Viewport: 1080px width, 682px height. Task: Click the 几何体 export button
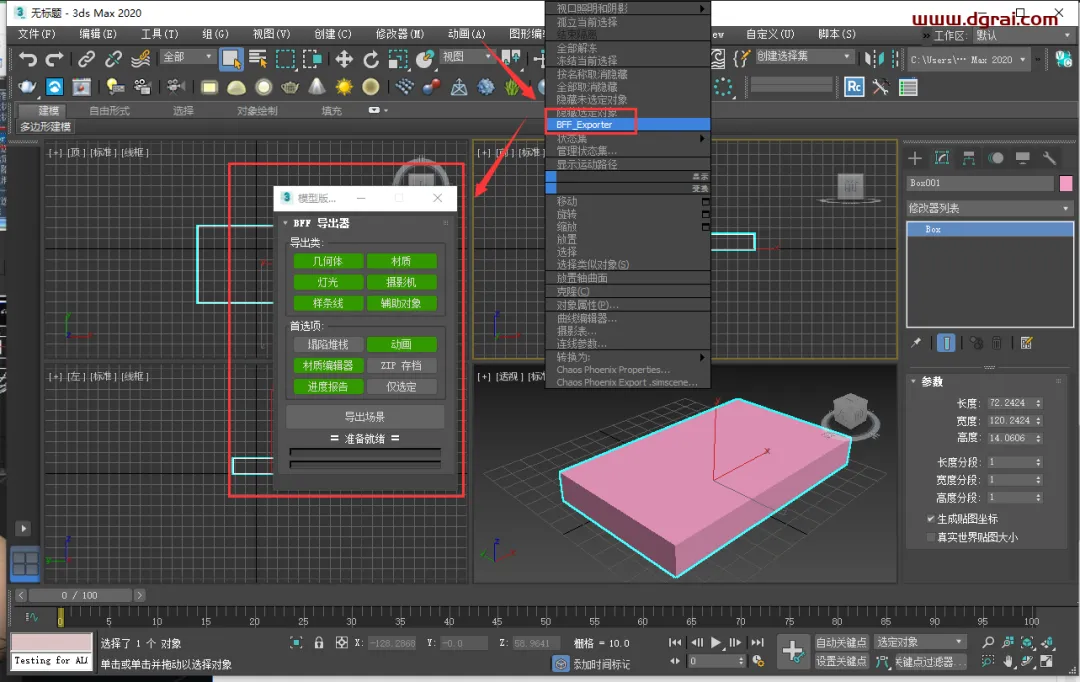pyautogui.click(x=328, y=261)
